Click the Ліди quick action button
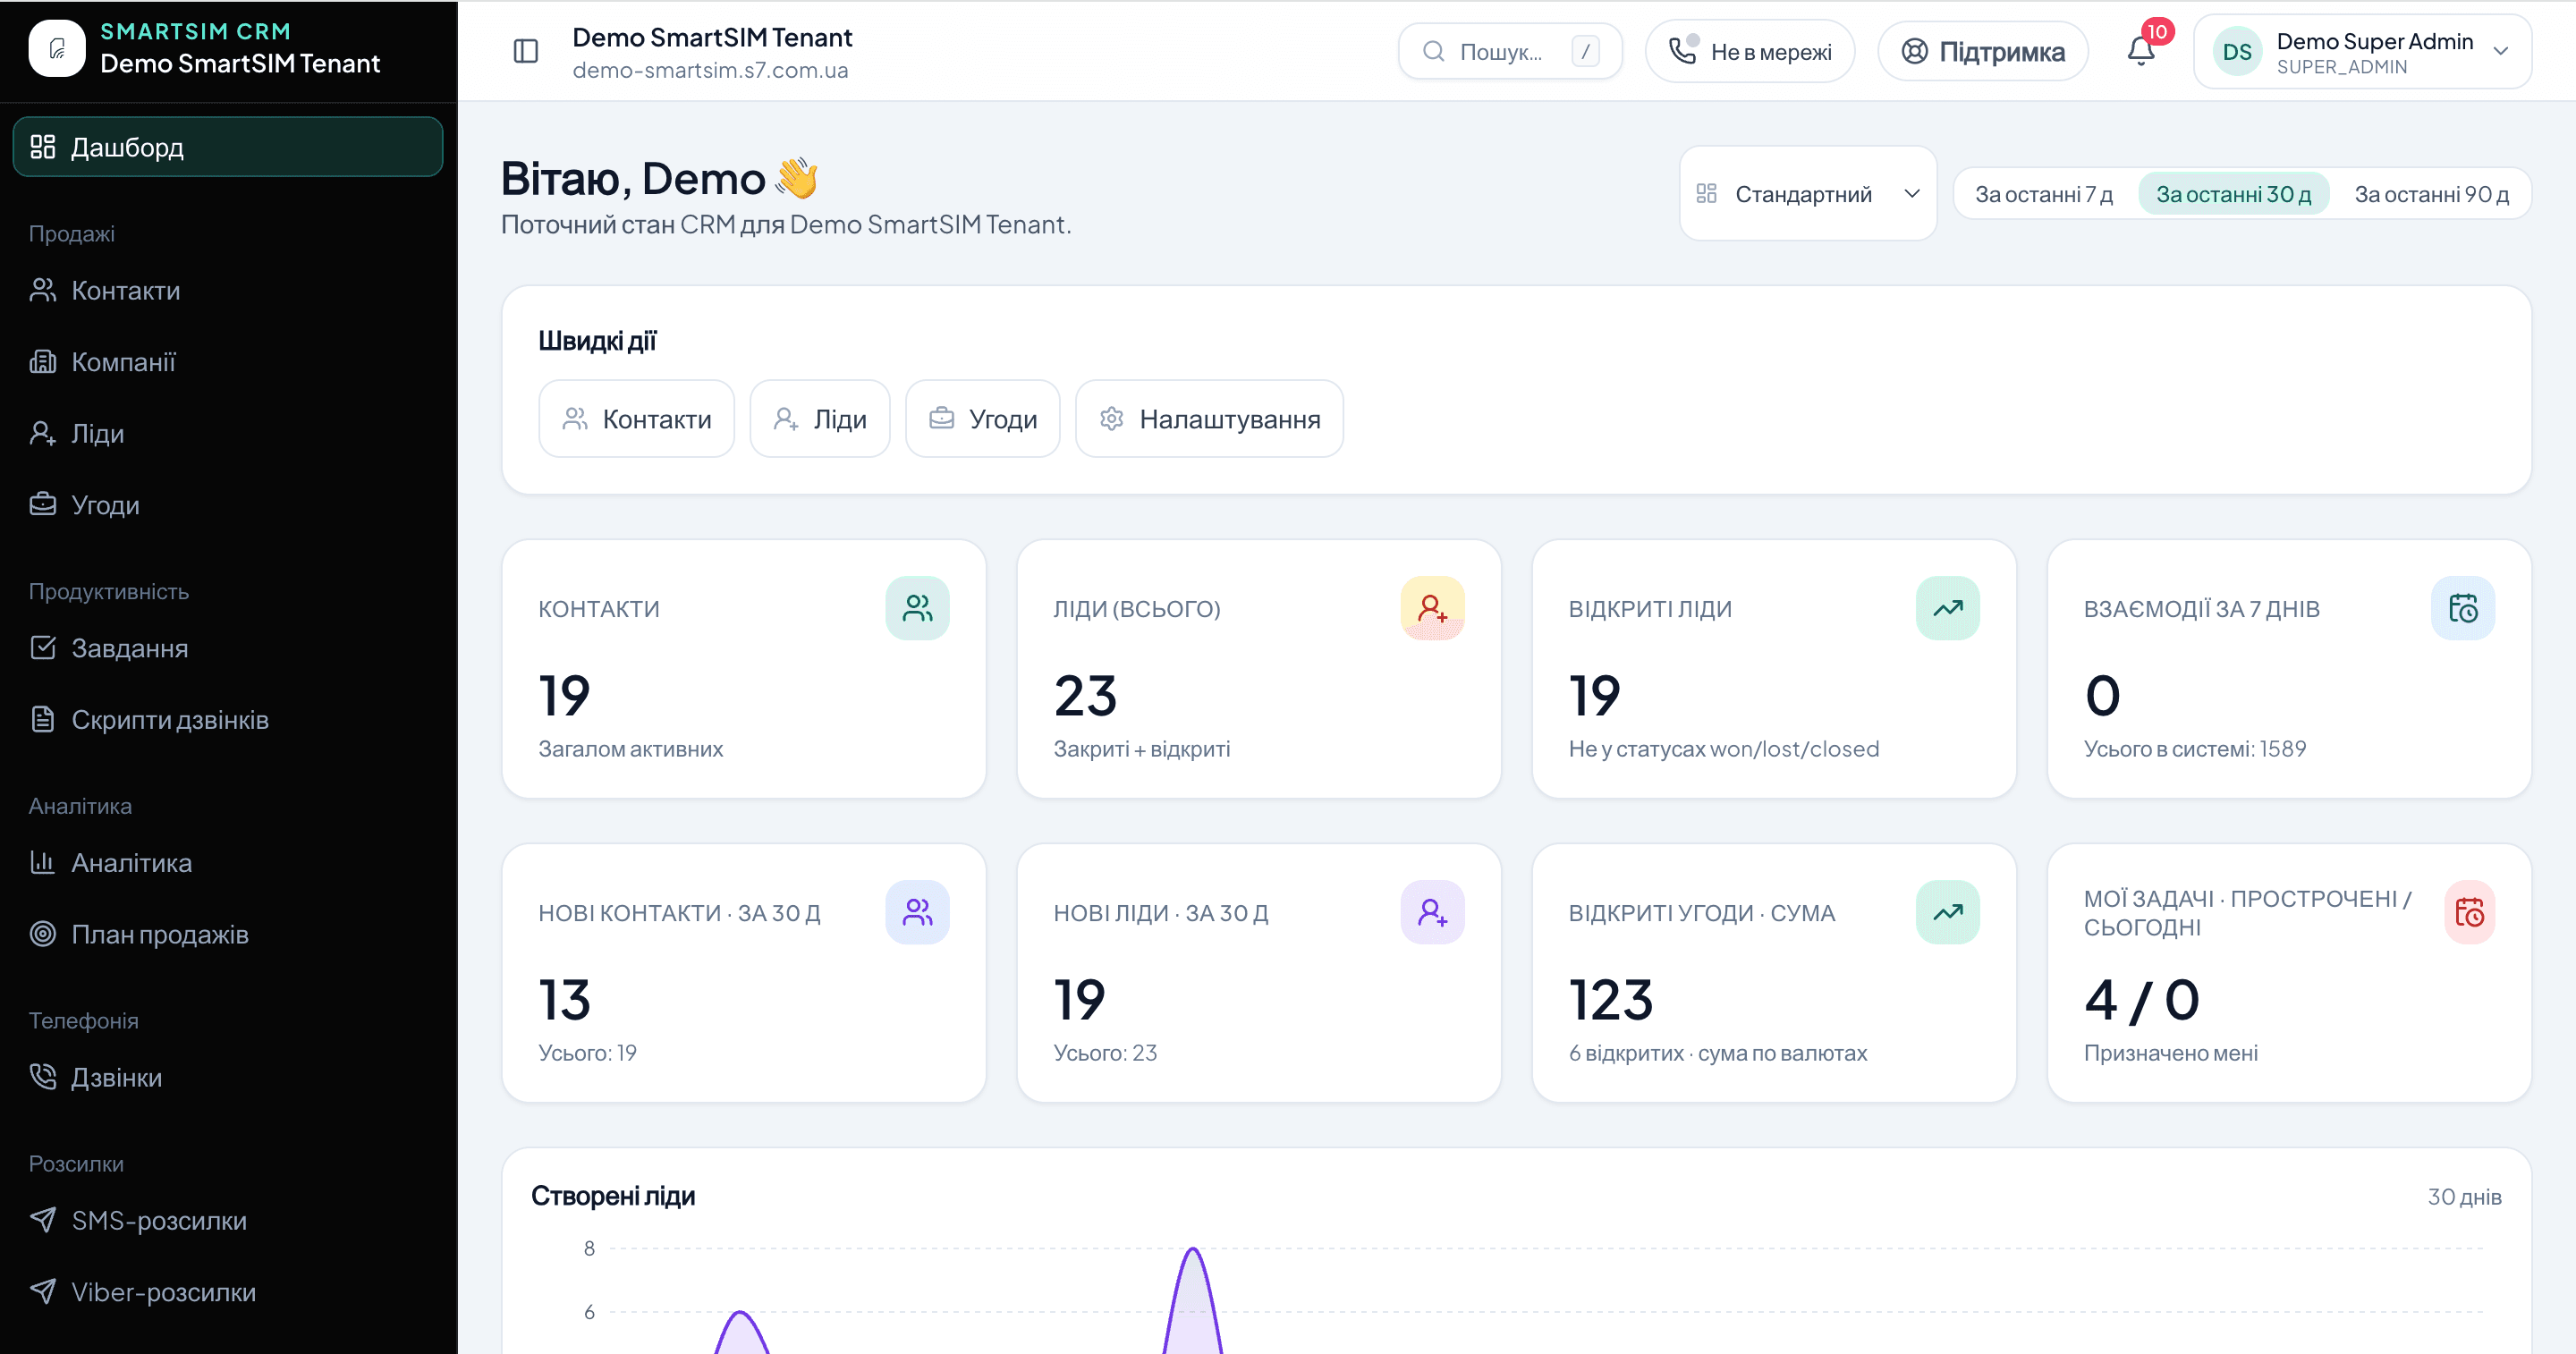The image size is (2576, 1354). point(819,419)
